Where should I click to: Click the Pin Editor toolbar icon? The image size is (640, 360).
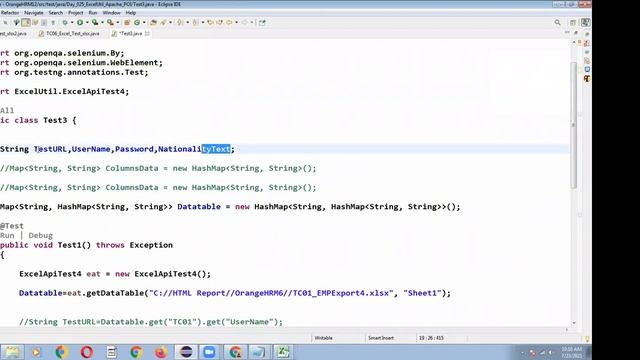tap(262, 22)
